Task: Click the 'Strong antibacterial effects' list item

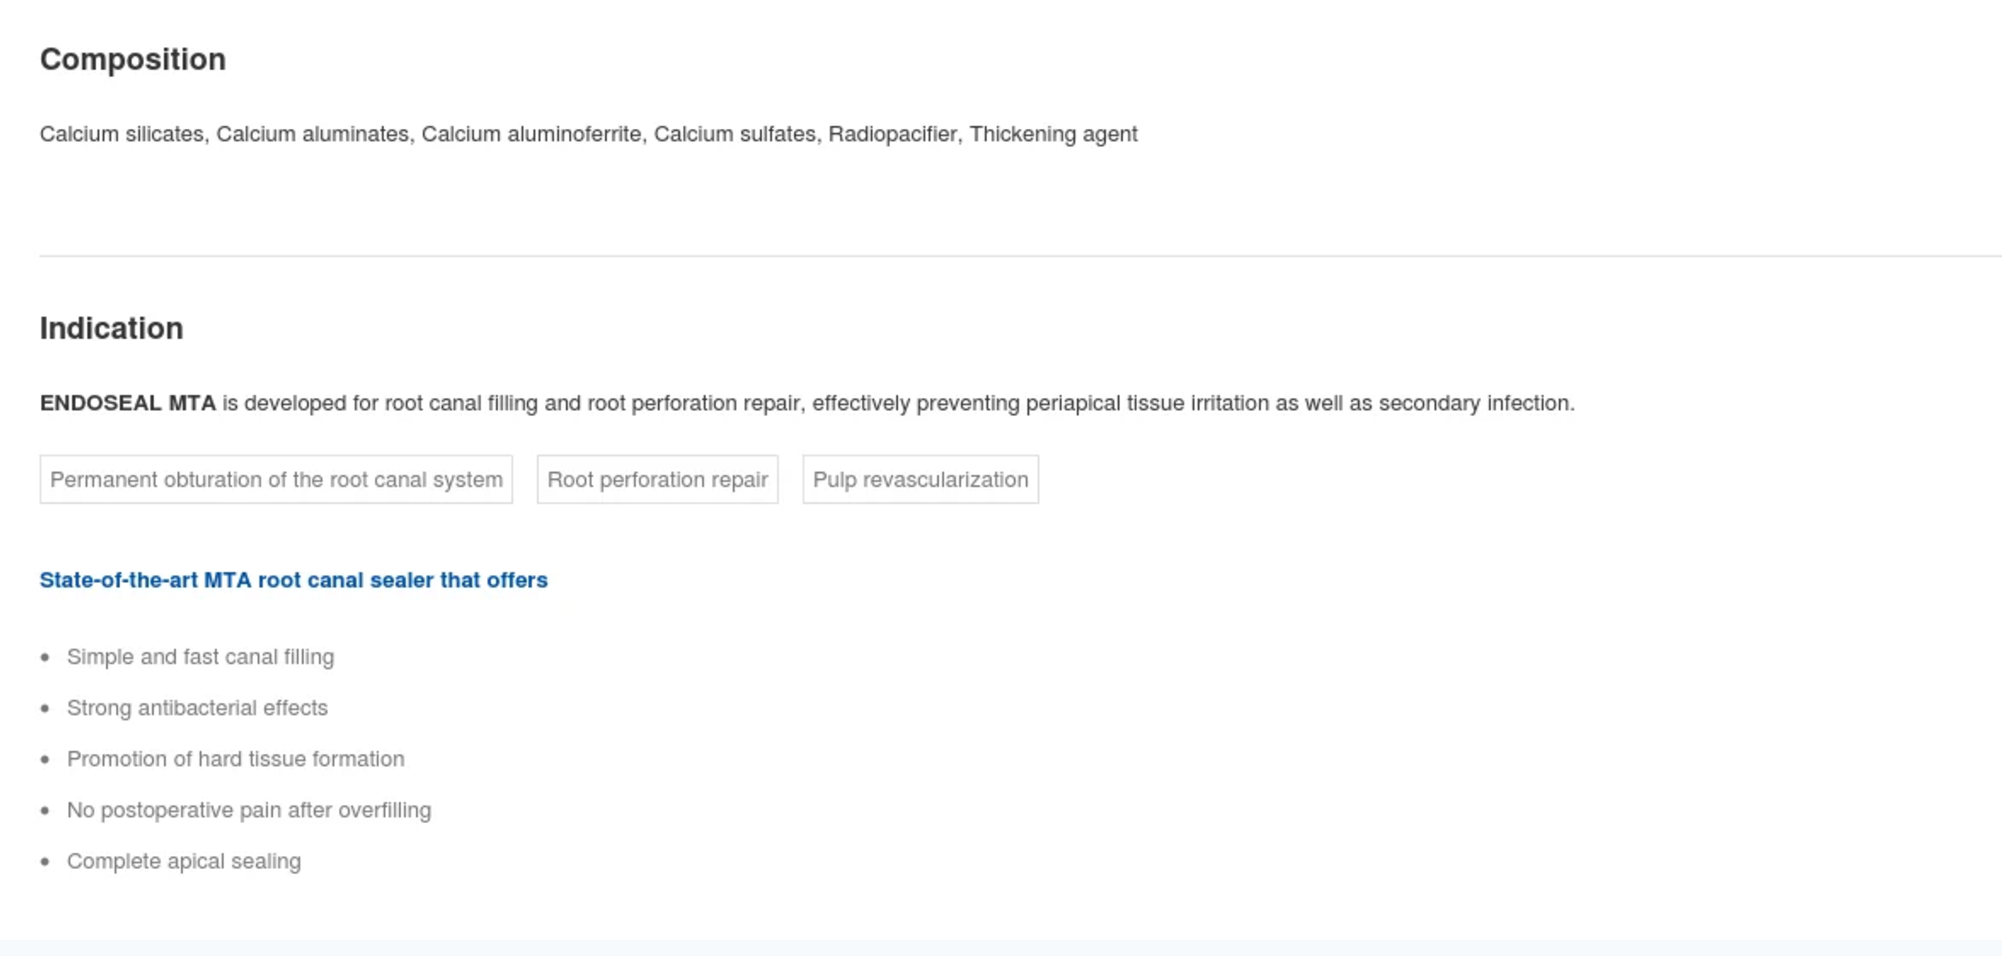Action: coord(197,708)
